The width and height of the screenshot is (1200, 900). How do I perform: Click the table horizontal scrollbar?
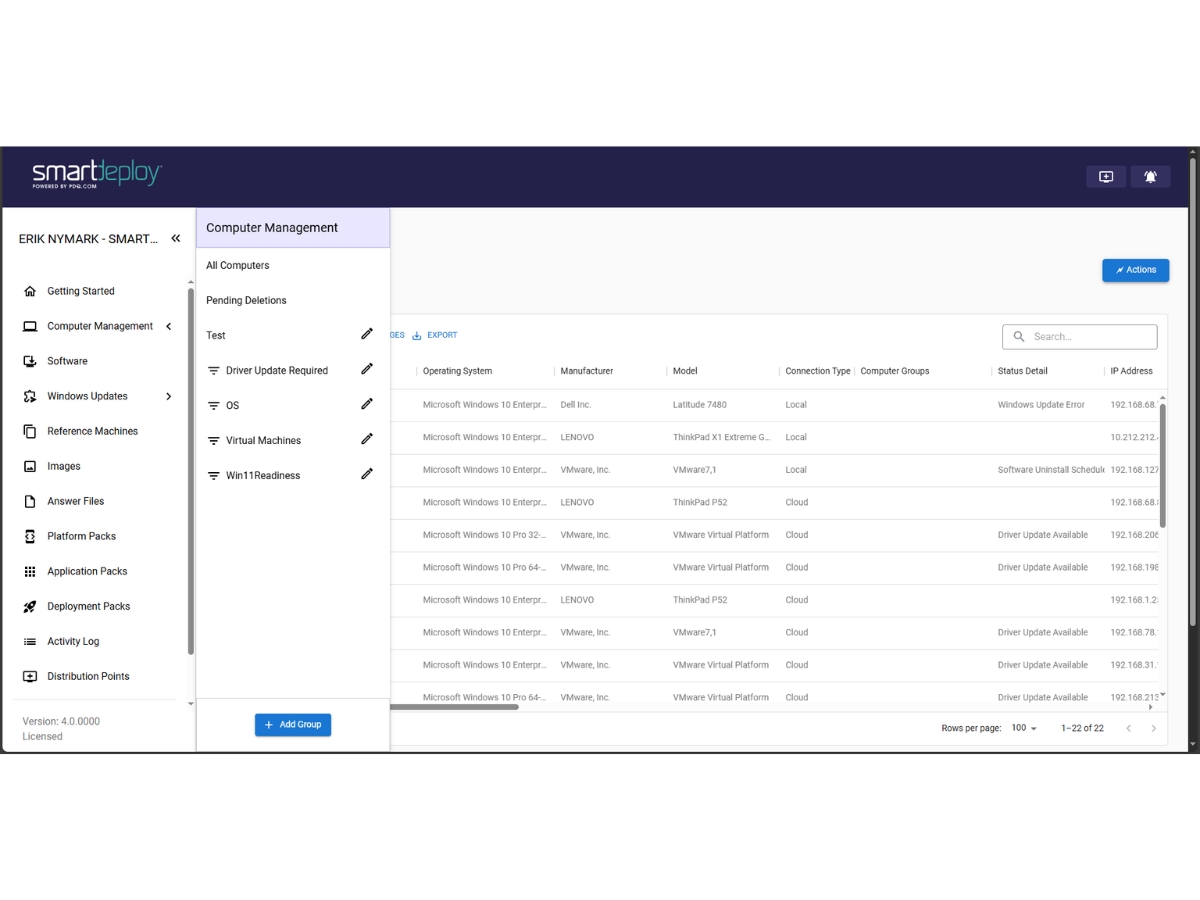click(x=454, y=707)
